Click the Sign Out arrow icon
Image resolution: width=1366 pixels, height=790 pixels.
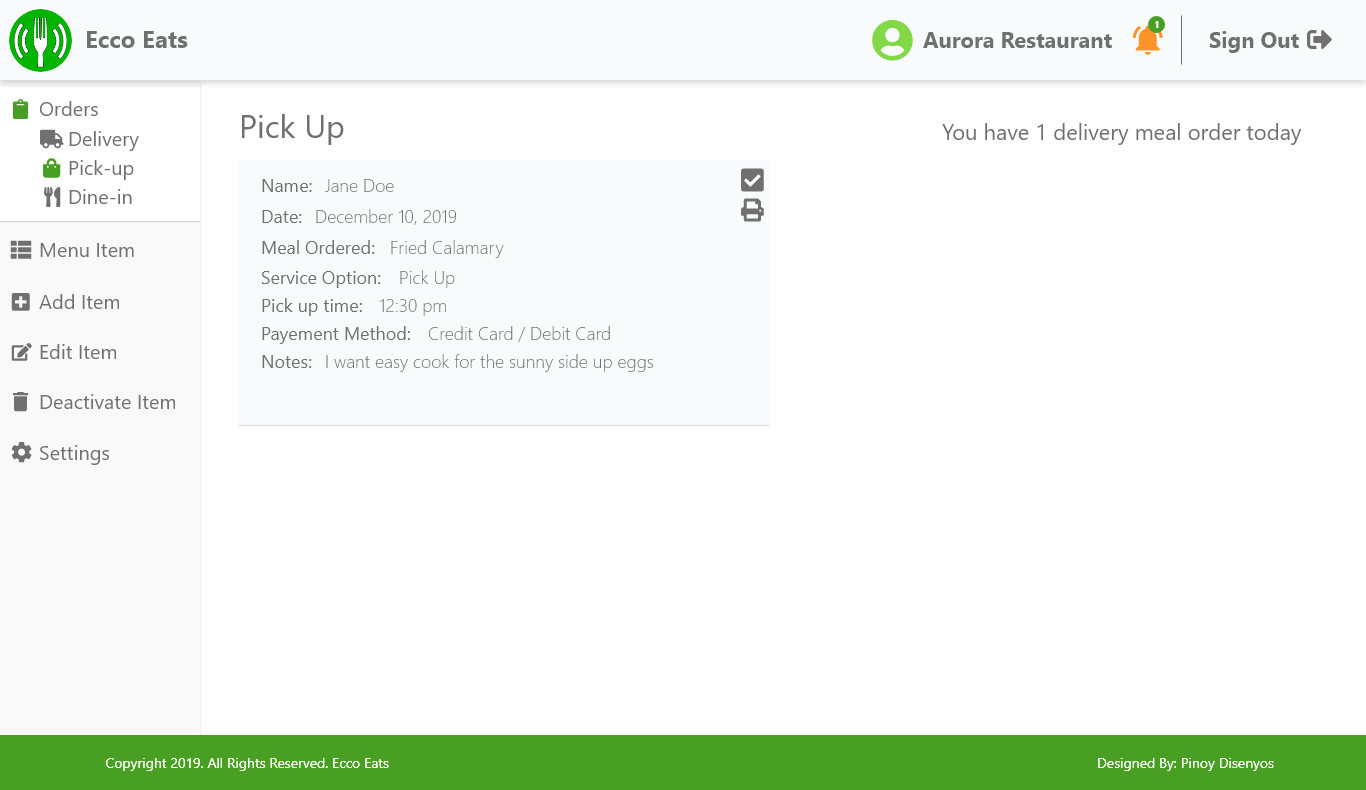[1320, 40]
